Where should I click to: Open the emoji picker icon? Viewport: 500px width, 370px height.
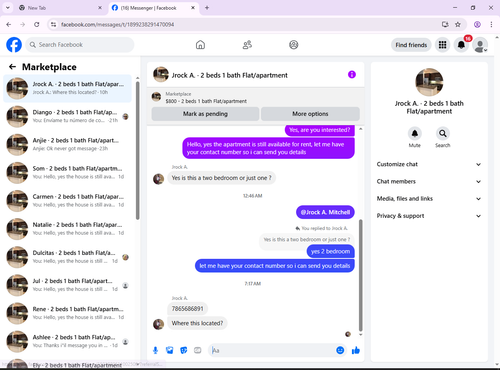click(x=340, y=350)
